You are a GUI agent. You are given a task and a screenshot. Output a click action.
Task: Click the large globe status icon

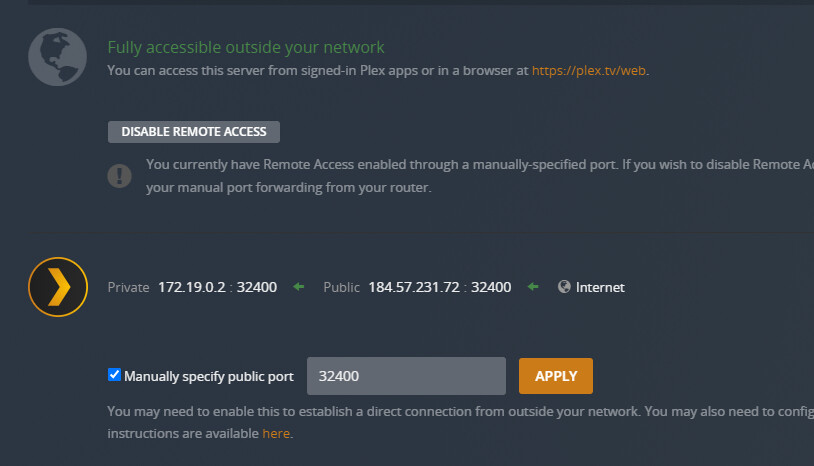pyautogui.click(x=56, y=56)
